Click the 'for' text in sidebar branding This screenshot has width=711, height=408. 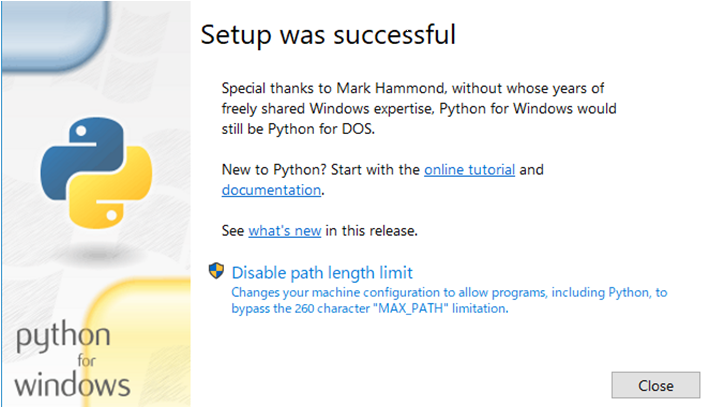pos(86,361)
